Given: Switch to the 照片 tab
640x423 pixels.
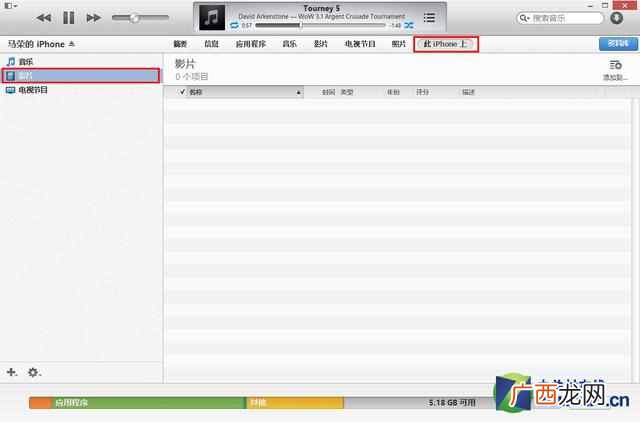Looking at the screenshot, I should (398, 44).
